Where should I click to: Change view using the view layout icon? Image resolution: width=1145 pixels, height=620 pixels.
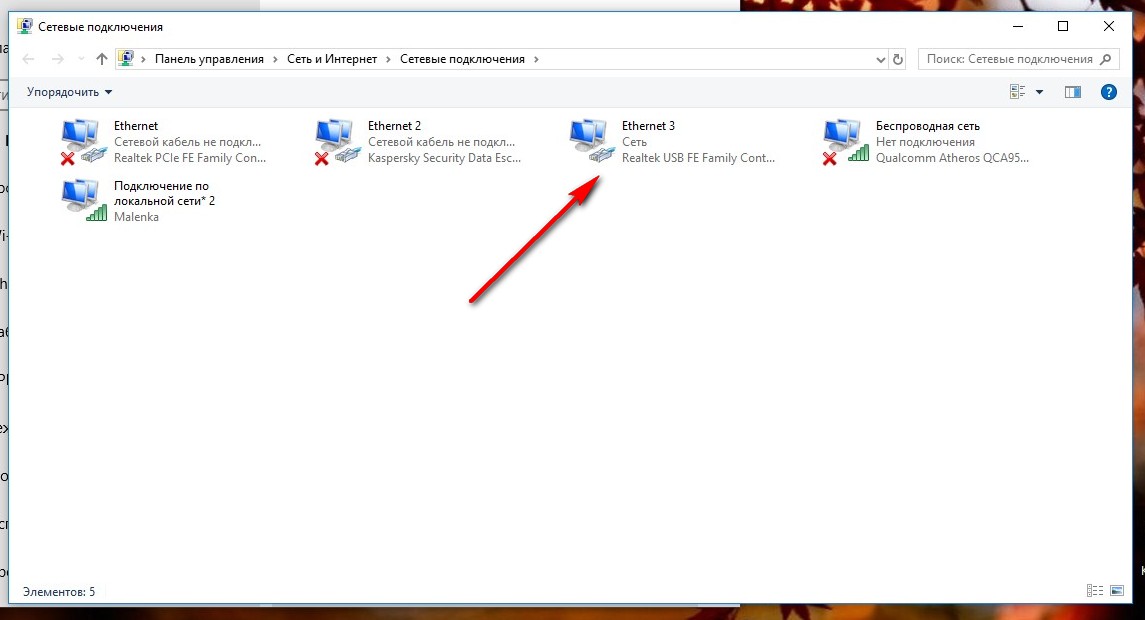pos(1017,92)
